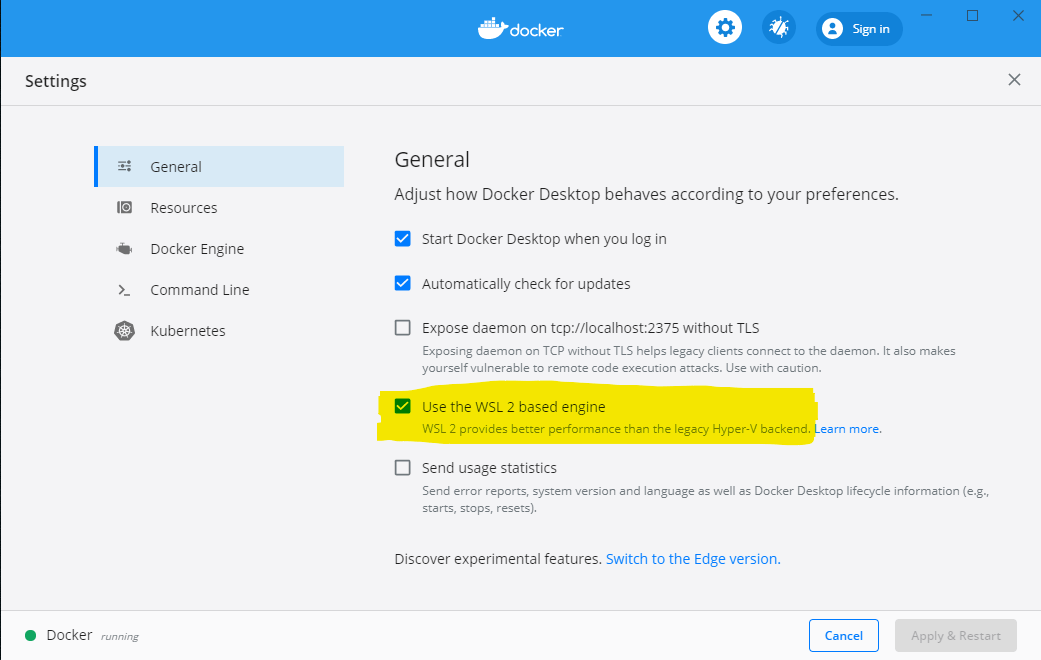
Task: Enable Expose daemon on tcp://localhost:2375
Action: tap(402, 327)
